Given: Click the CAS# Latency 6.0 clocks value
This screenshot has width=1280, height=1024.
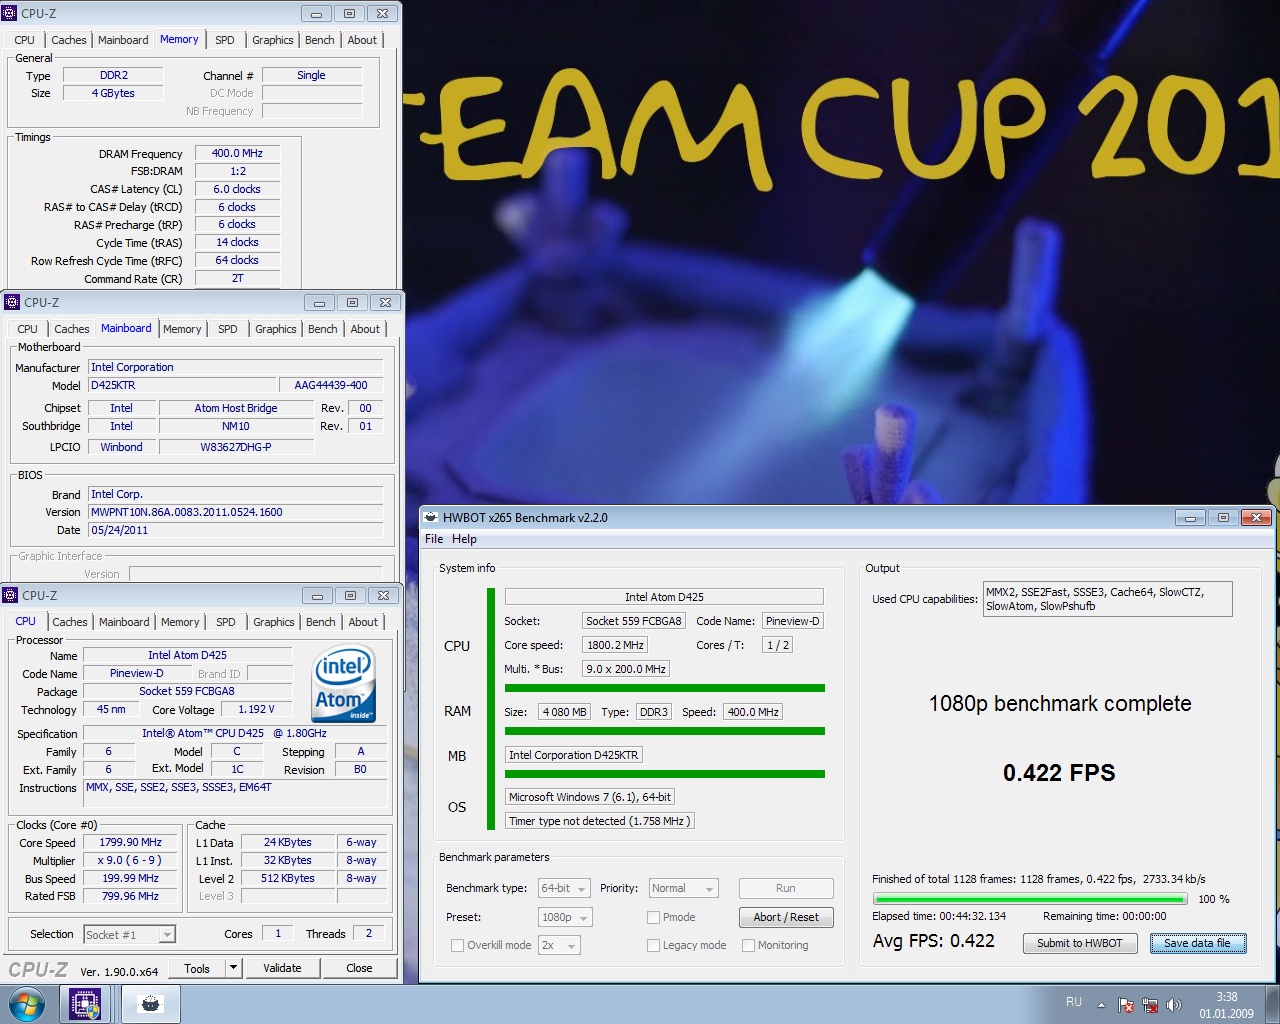Looking at the screenshot, I should 237,189.
